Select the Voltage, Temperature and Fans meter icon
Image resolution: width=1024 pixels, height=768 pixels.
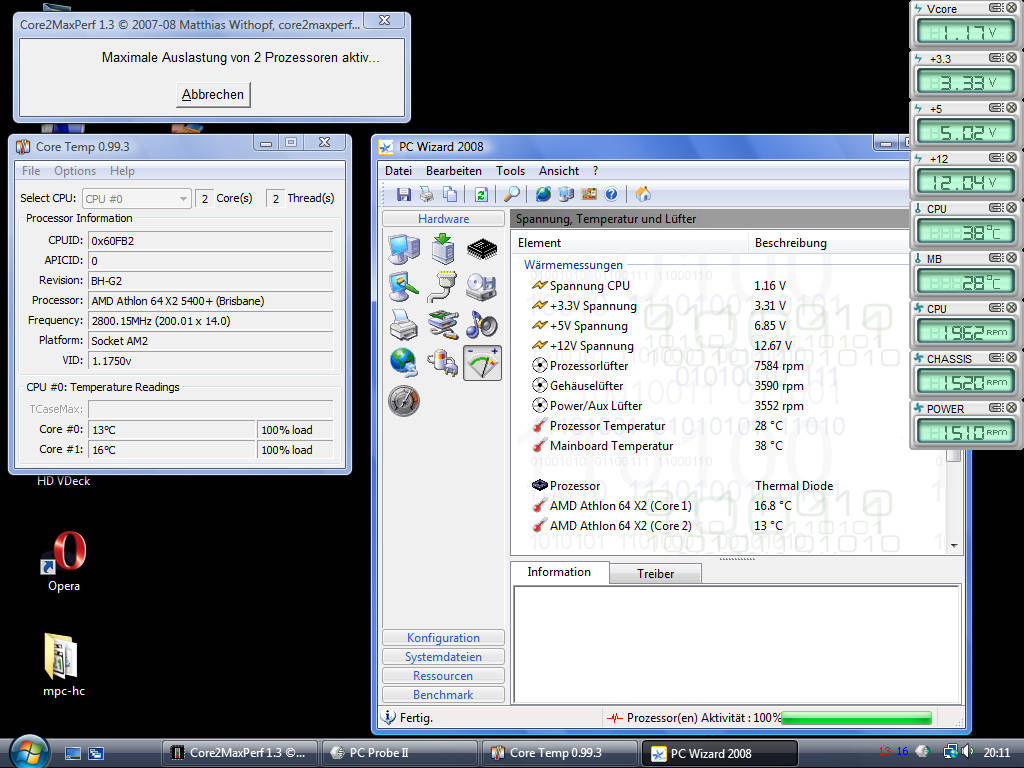(482, 362)
